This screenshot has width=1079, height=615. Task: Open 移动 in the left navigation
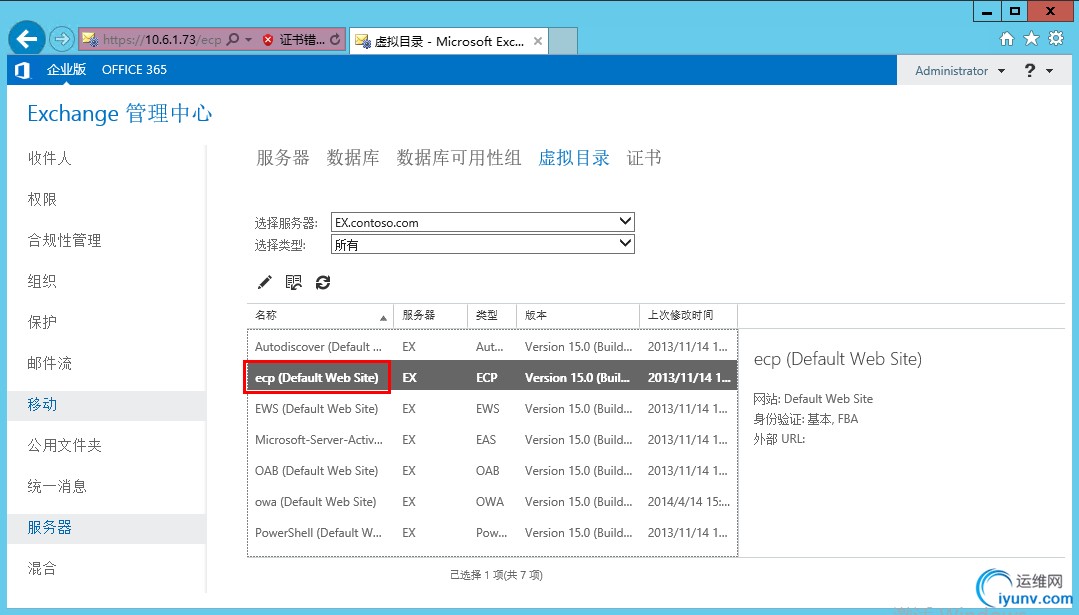coord(42,404)
